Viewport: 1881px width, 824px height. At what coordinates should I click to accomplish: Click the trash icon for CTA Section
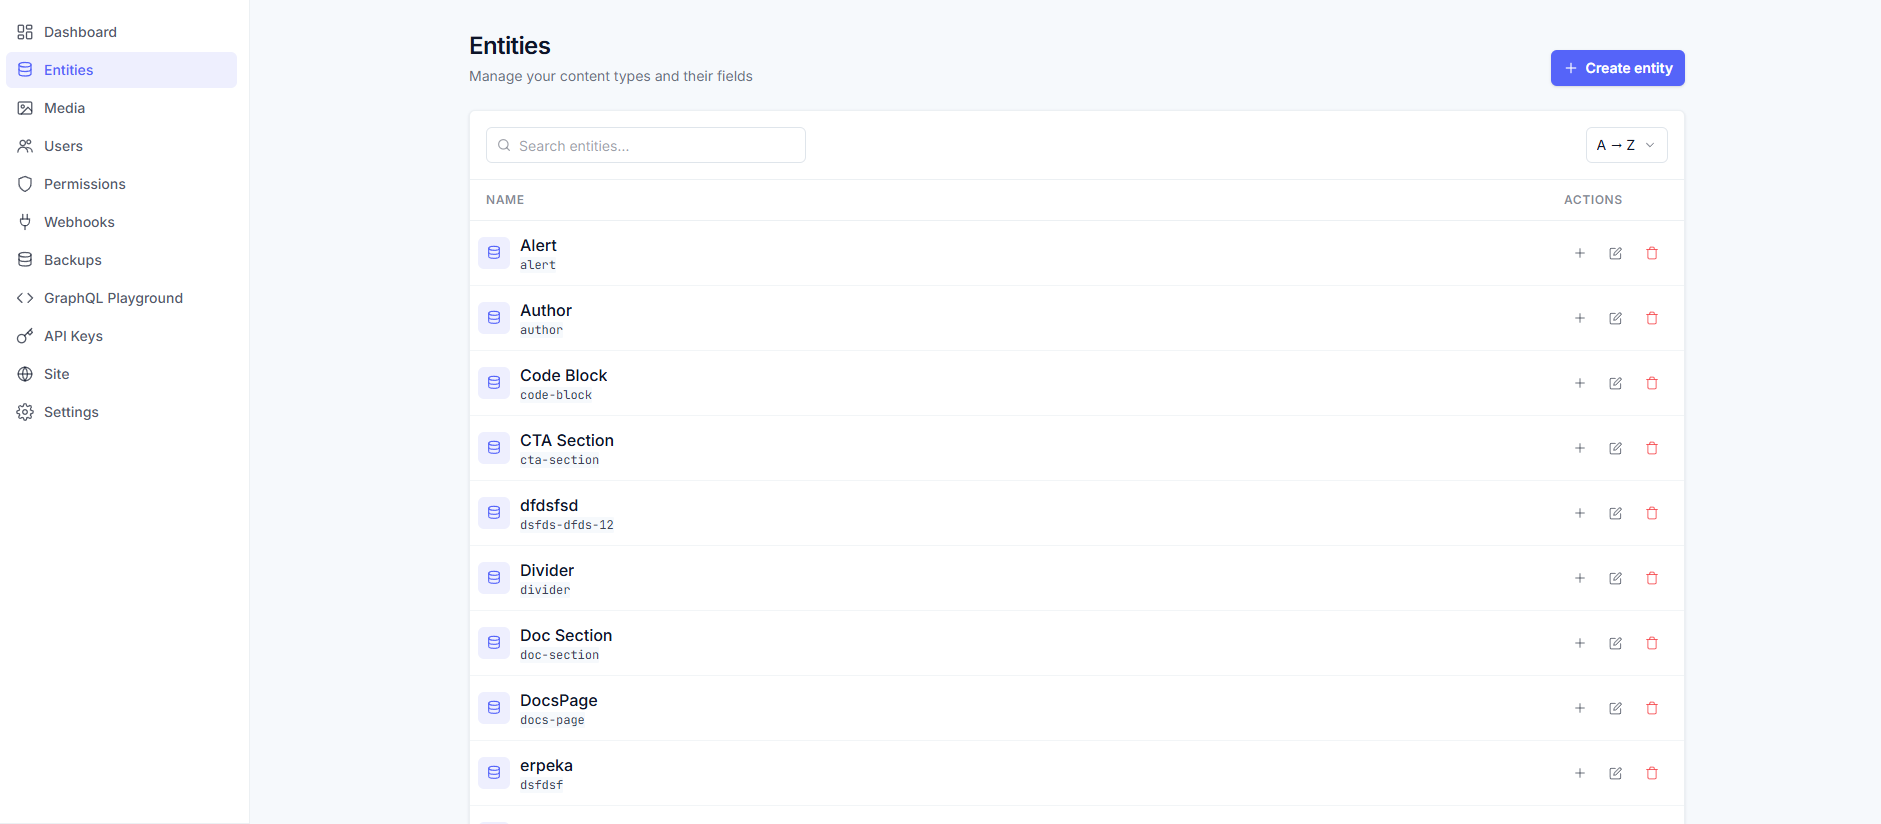[x=1652, y=448]
